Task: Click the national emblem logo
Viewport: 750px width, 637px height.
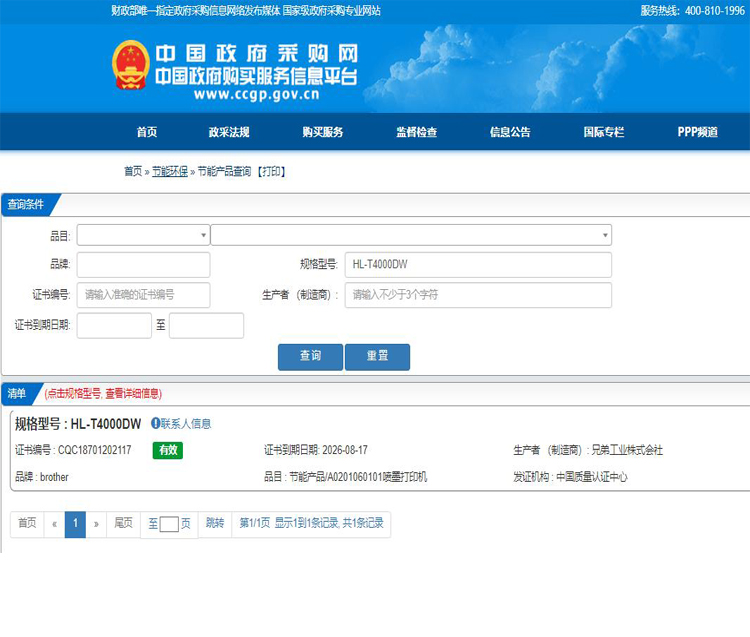Action: click(131, 65)
